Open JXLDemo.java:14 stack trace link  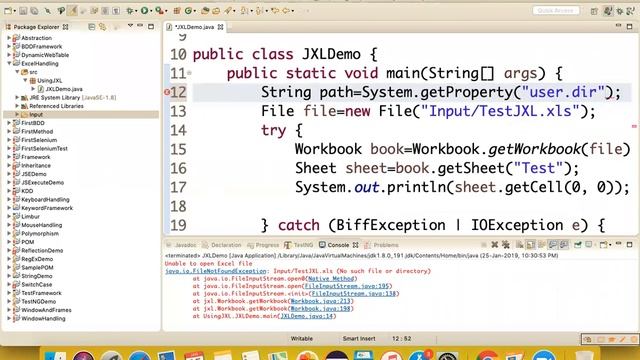point(306,316)
